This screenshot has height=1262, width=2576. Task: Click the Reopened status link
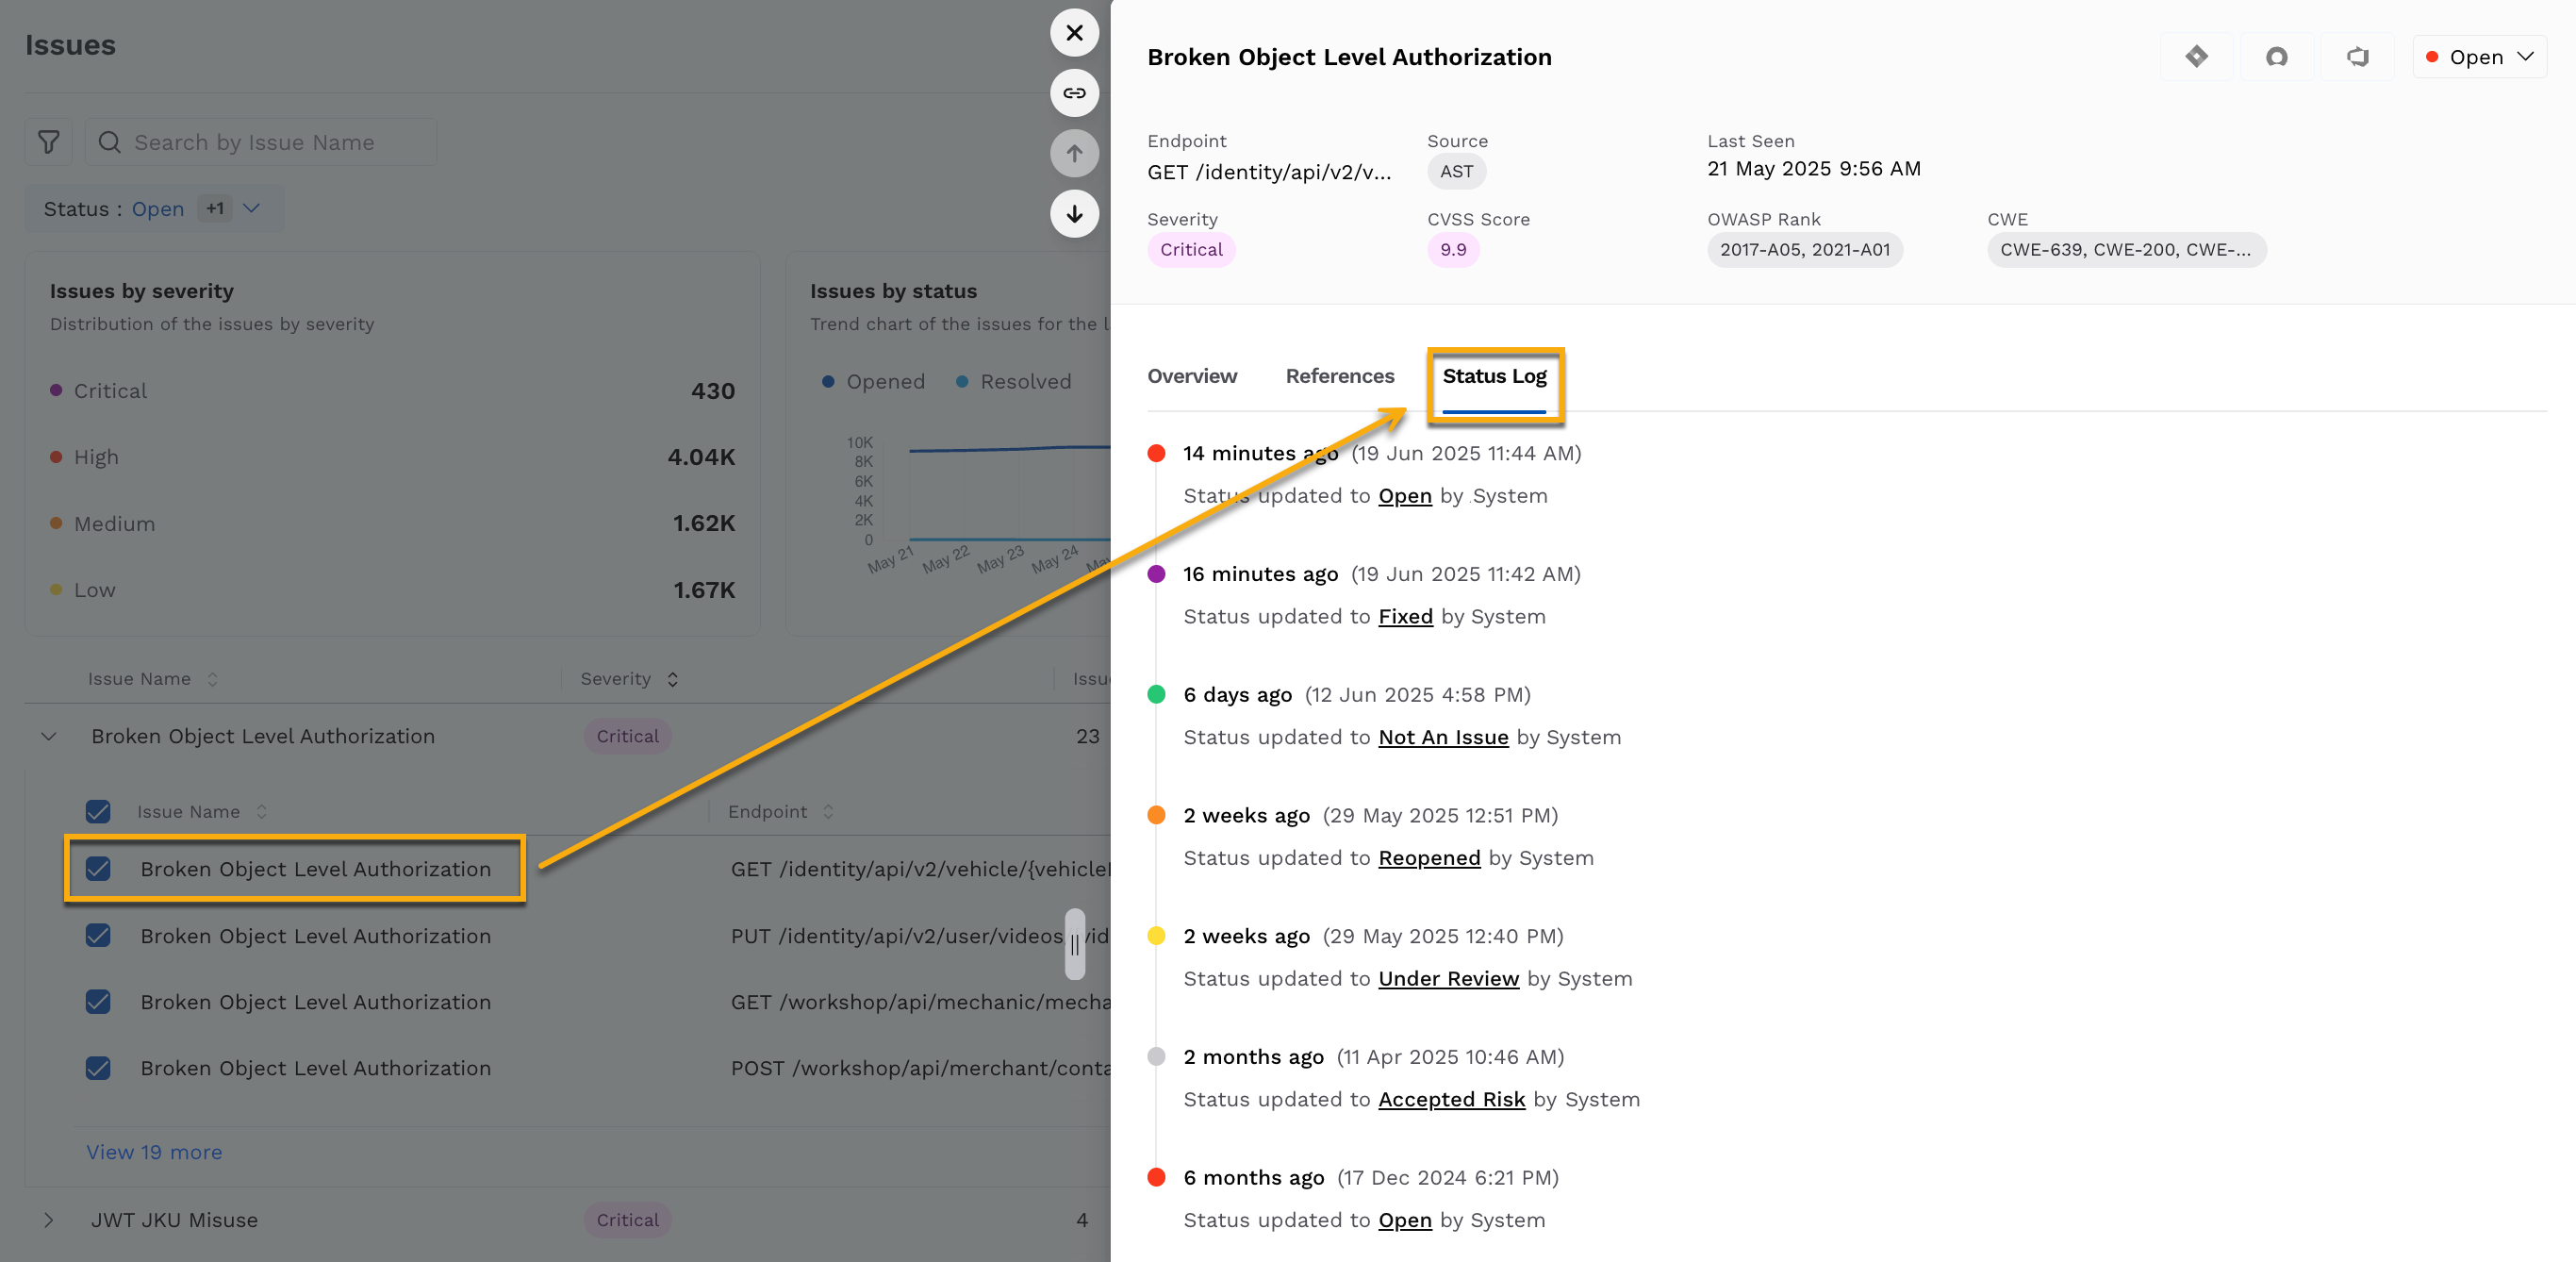1429,858
